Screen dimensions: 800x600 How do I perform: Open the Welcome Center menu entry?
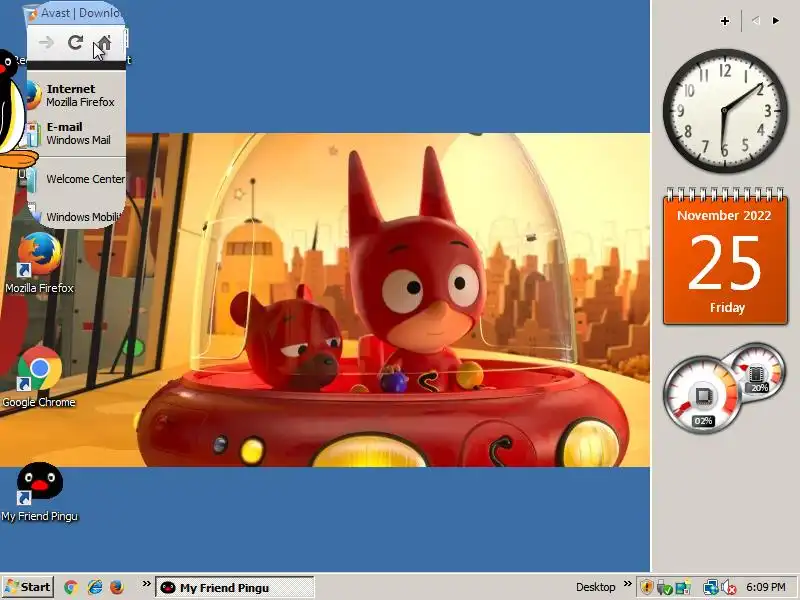(76, 179)
